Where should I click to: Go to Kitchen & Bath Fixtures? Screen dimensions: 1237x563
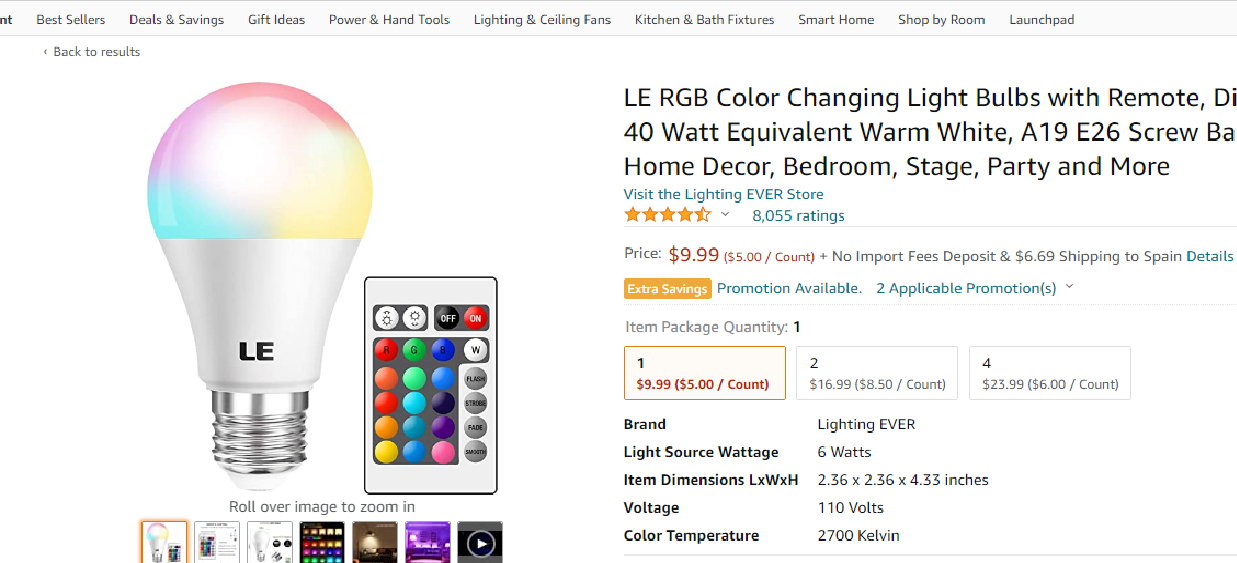coord(704,19)
